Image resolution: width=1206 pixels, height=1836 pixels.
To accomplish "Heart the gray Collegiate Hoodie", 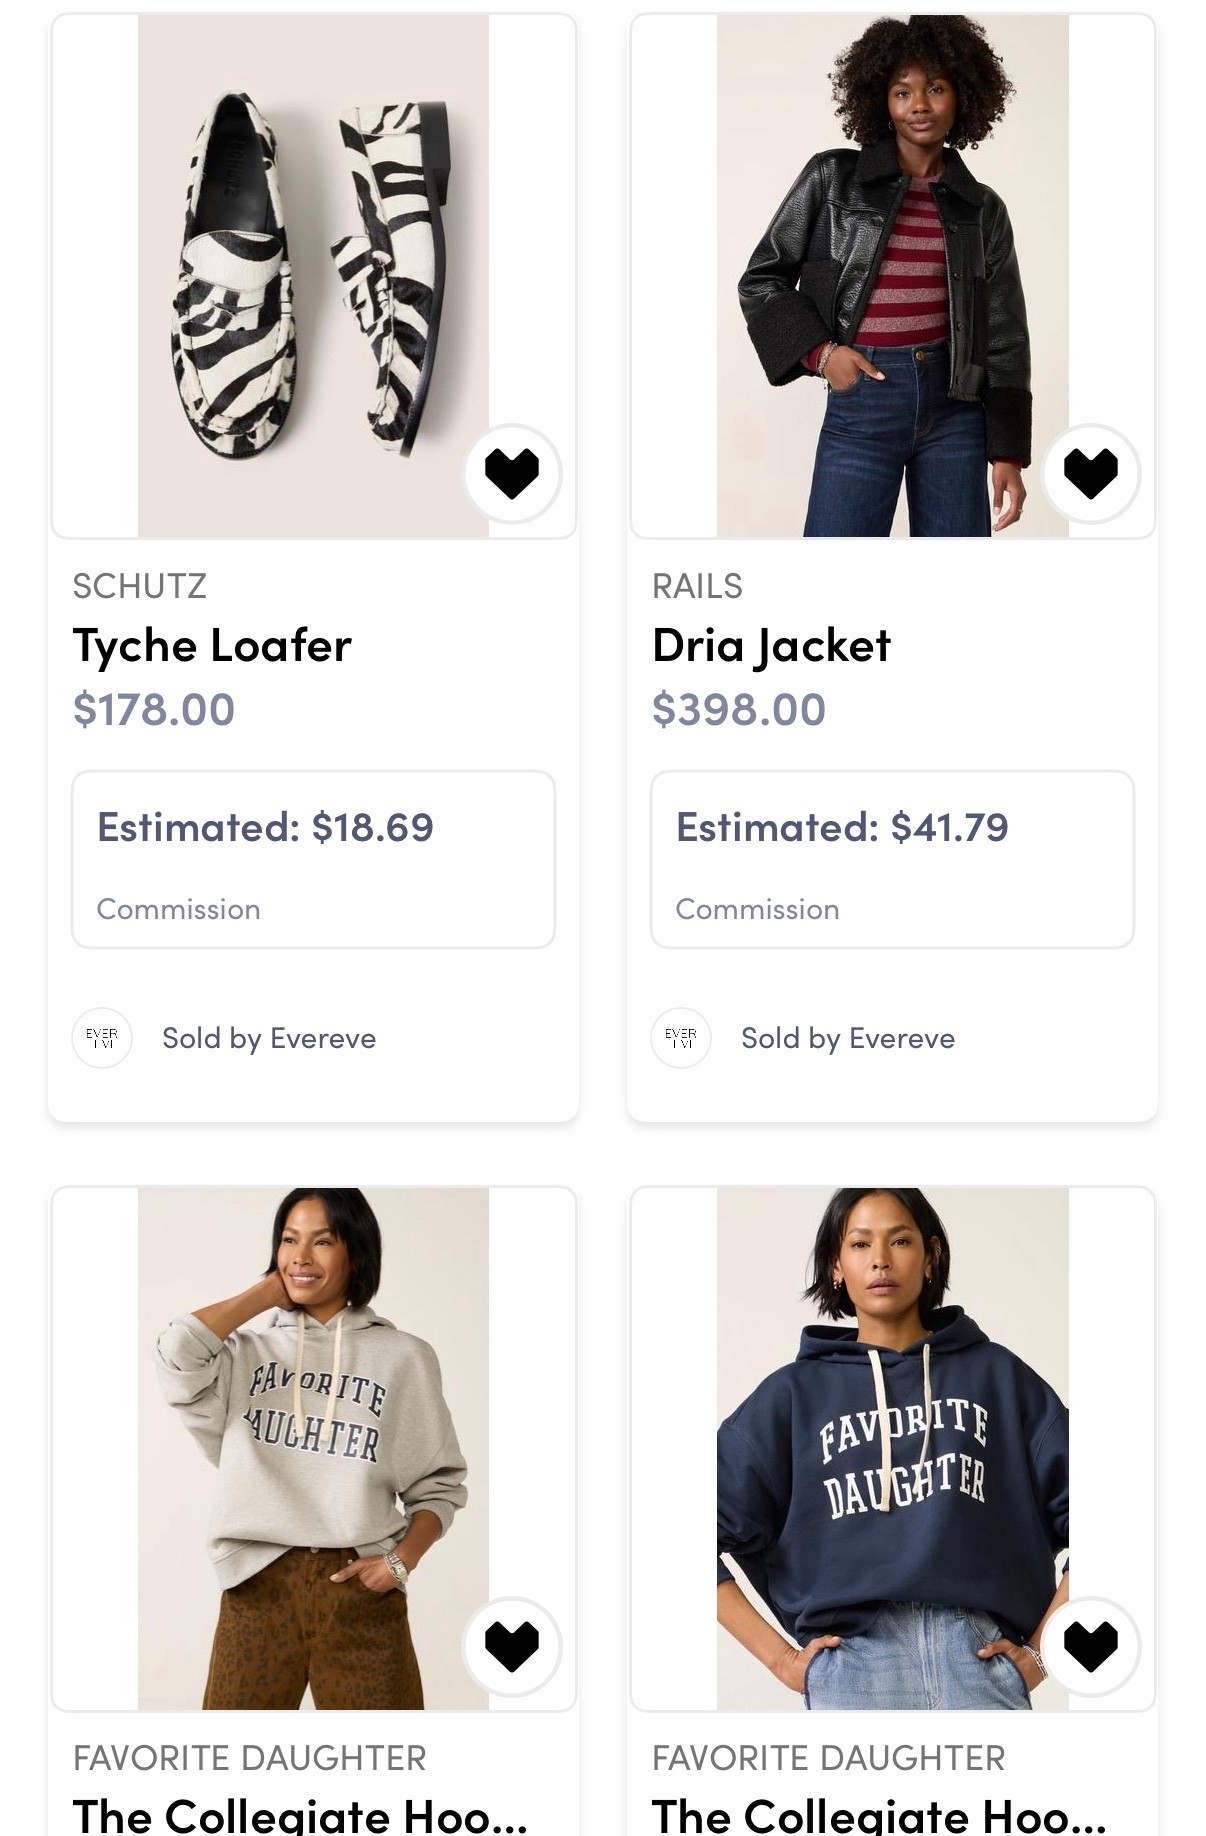I will pos(512,1646).
